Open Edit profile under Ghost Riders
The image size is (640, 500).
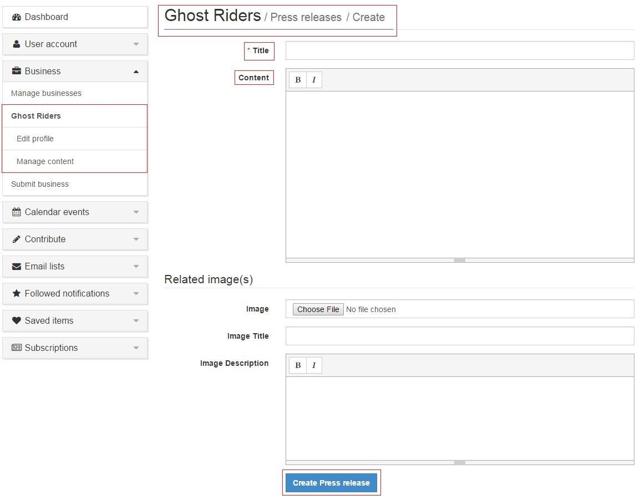pyautogui.click(x=75, y=139)
